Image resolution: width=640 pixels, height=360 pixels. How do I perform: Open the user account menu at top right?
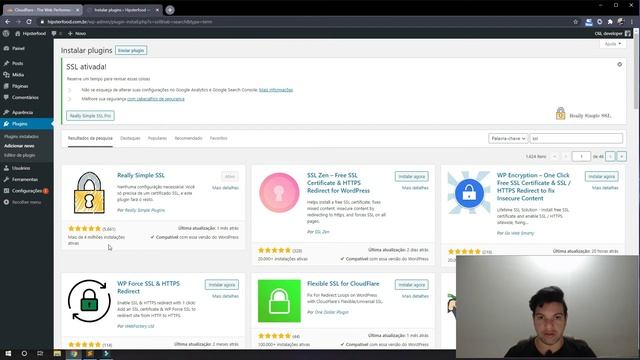(613, 33)
